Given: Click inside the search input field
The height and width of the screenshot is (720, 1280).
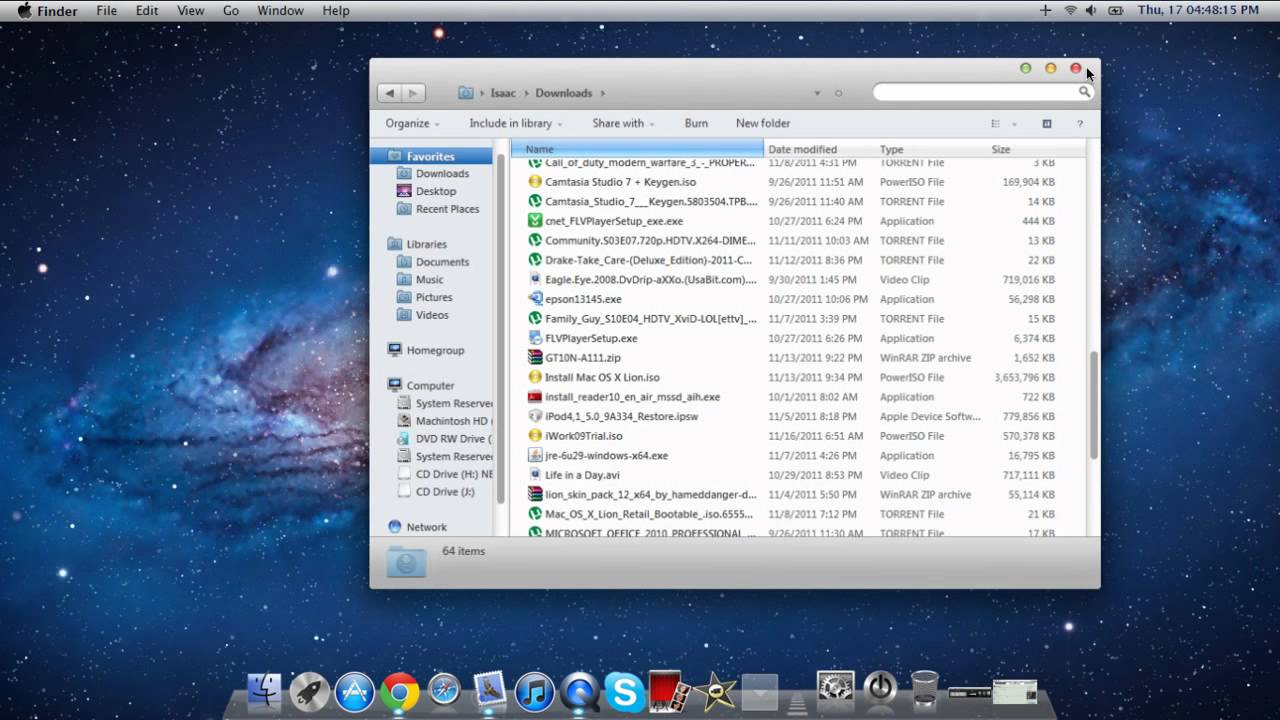Looking at the screenshot, I should [x=975, y=92].
